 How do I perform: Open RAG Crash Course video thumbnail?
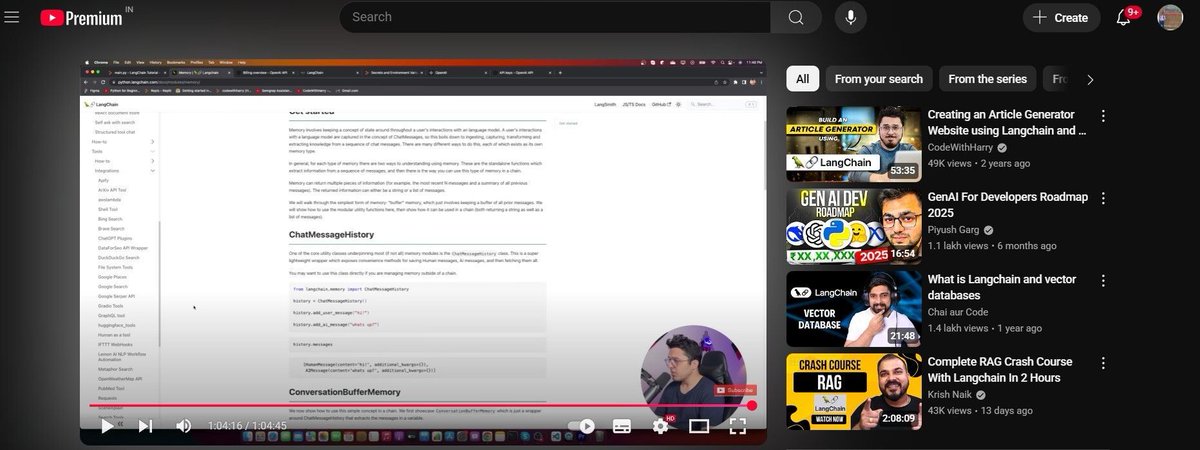(x=853, y=392)
